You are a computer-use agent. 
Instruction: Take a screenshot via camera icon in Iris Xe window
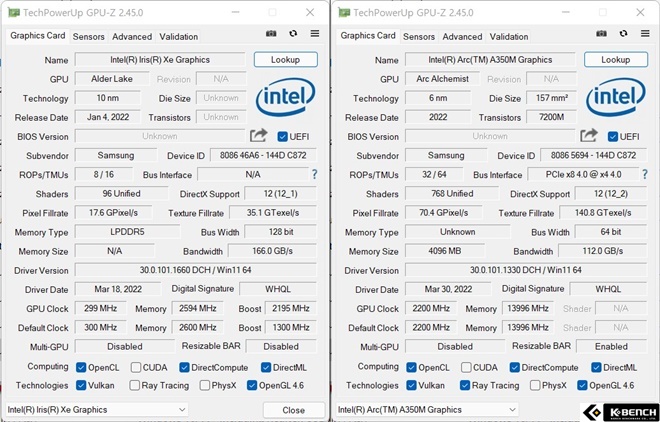pos(271,33)
